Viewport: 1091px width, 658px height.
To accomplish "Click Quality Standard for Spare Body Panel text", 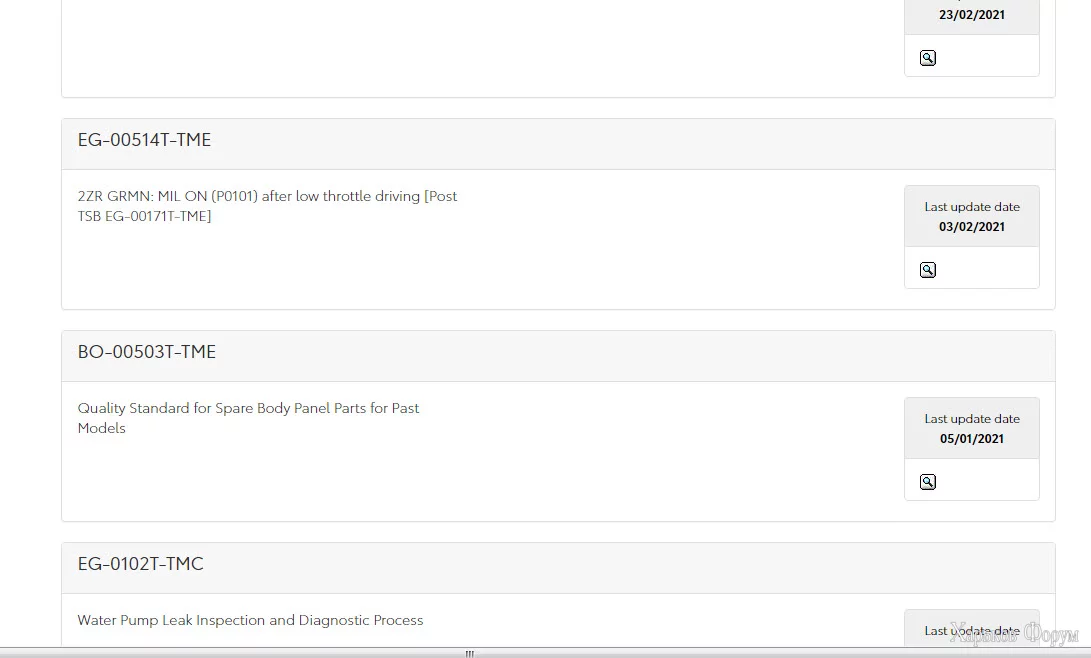I will pyautogui.click(x=248, y=418).
